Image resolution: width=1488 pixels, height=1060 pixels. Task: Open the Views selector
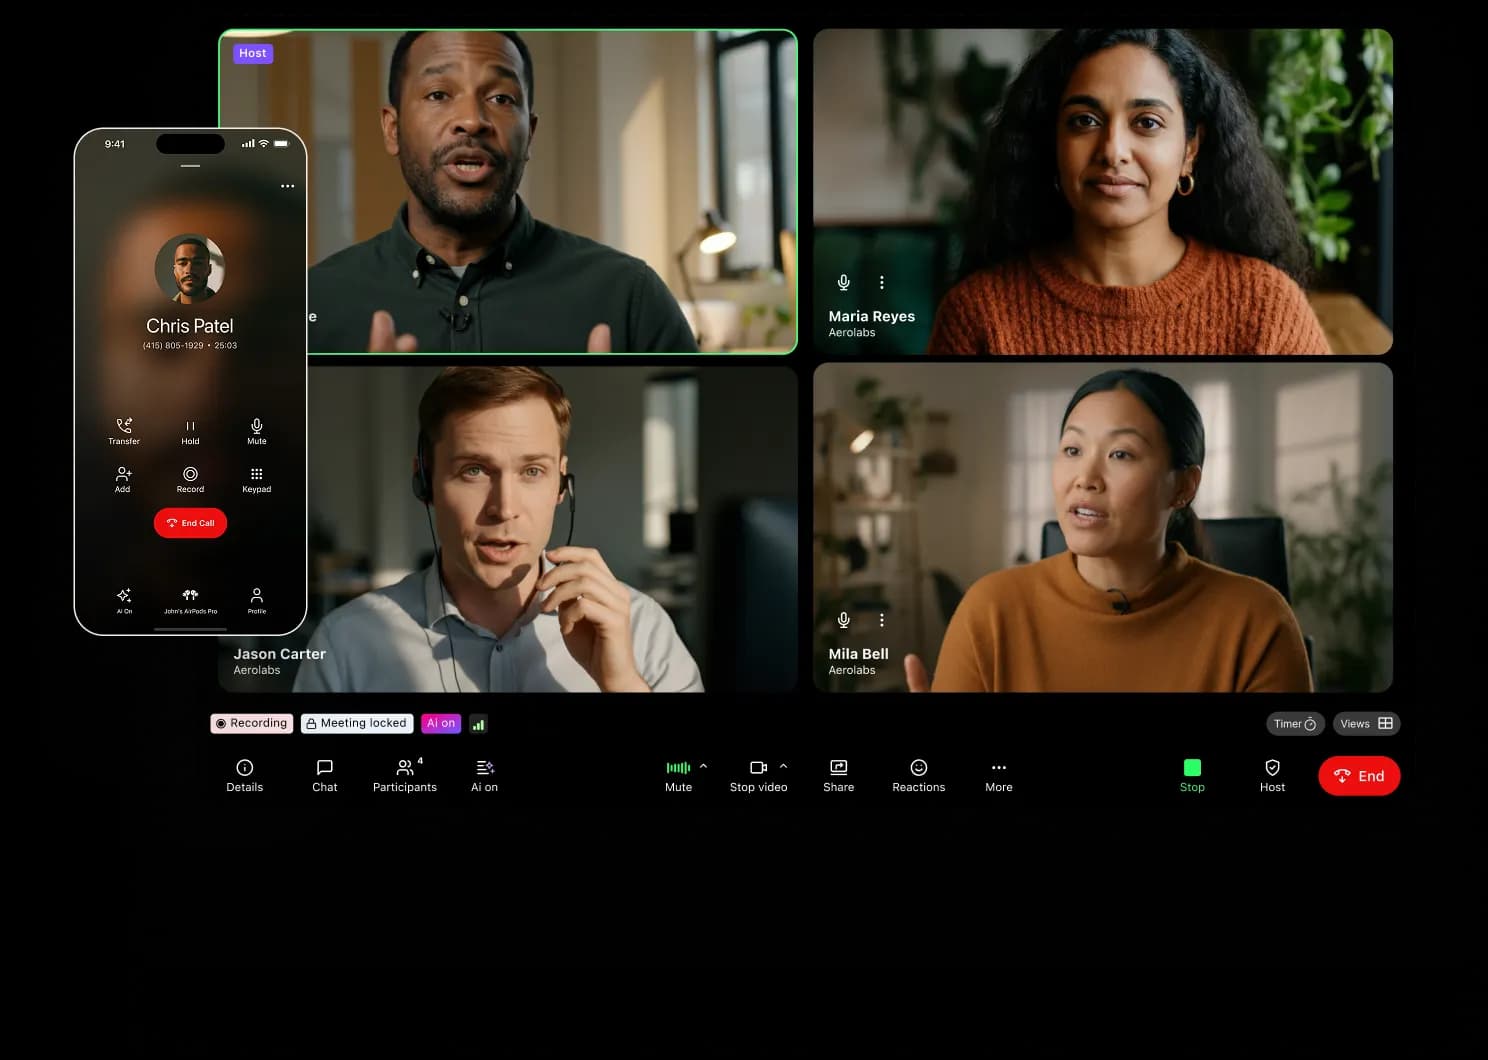click(x=1366, y=723)
